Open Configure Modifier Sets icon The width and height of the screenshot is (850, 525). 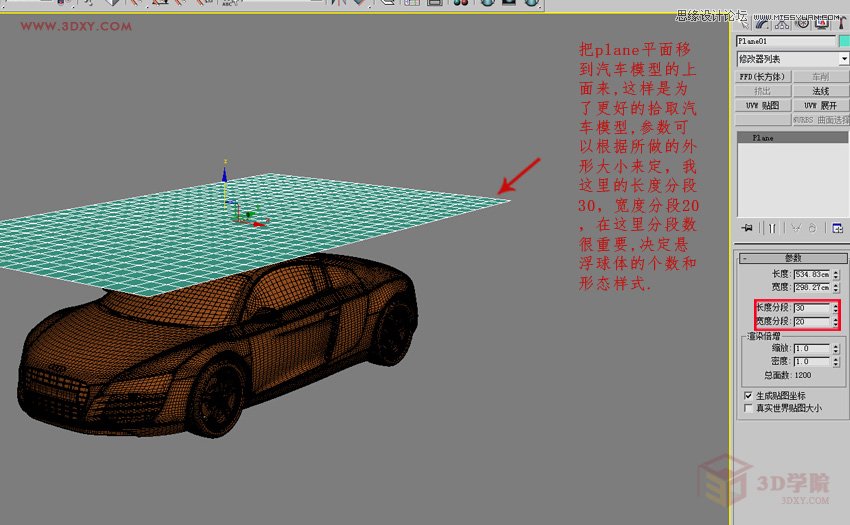[x=838, y=228]
